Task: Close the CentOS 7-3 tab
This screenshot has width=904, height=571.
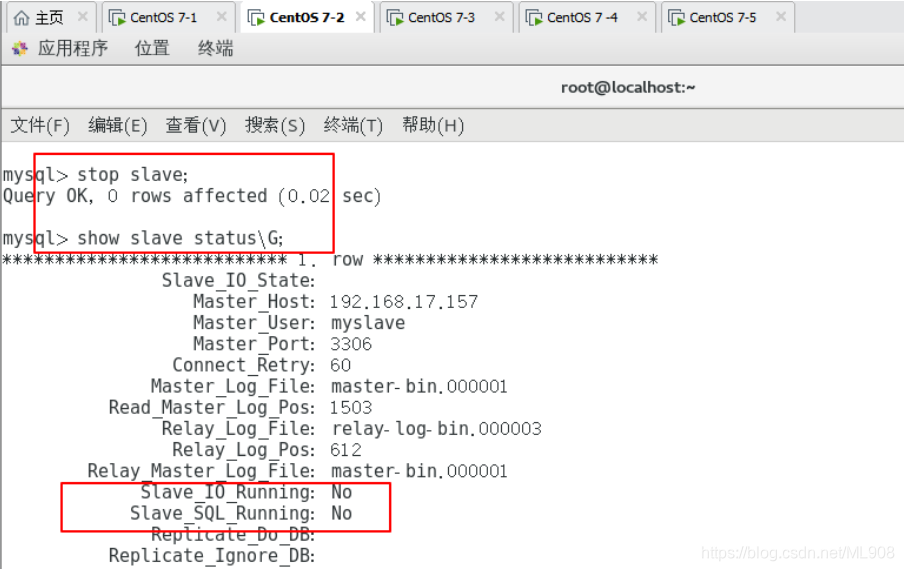Action: (500, 17)
